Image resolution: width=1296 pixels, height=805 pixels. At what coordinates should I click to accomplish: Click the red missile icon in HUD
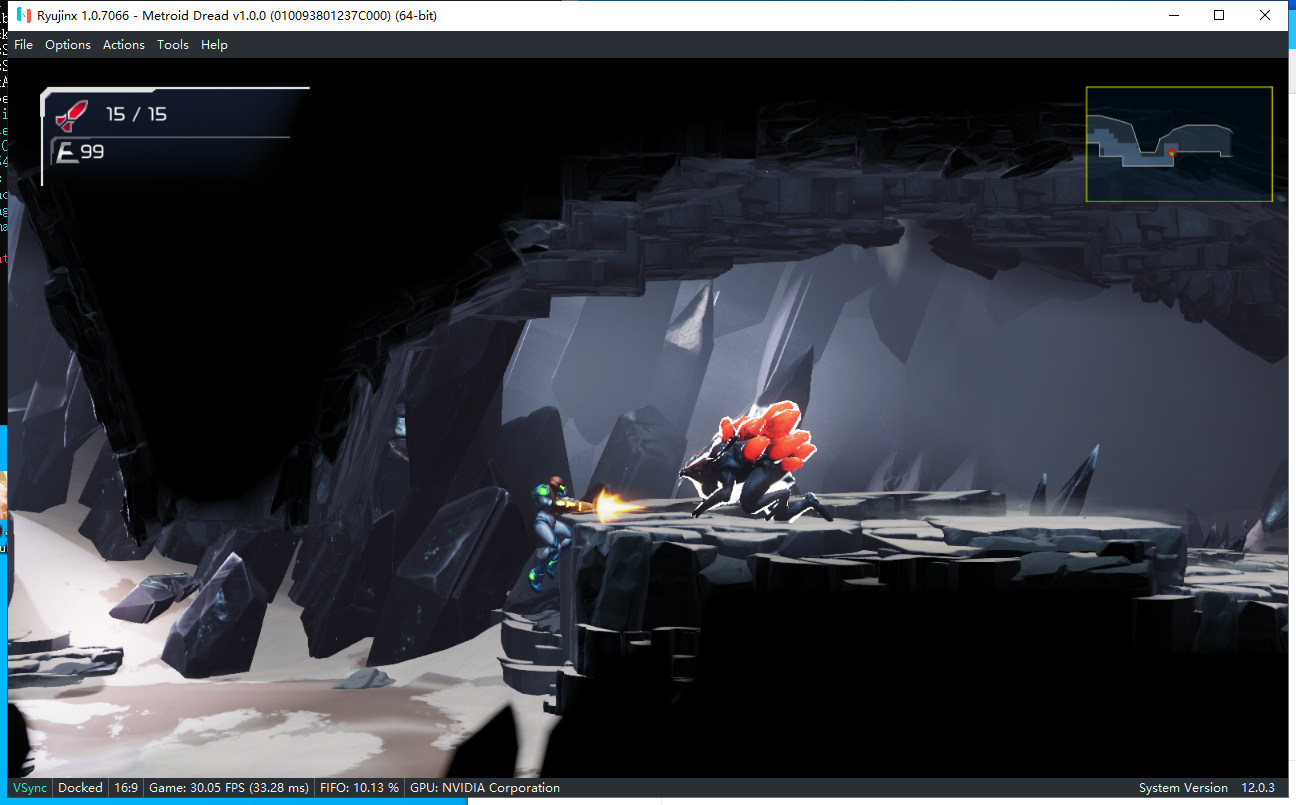71,116
